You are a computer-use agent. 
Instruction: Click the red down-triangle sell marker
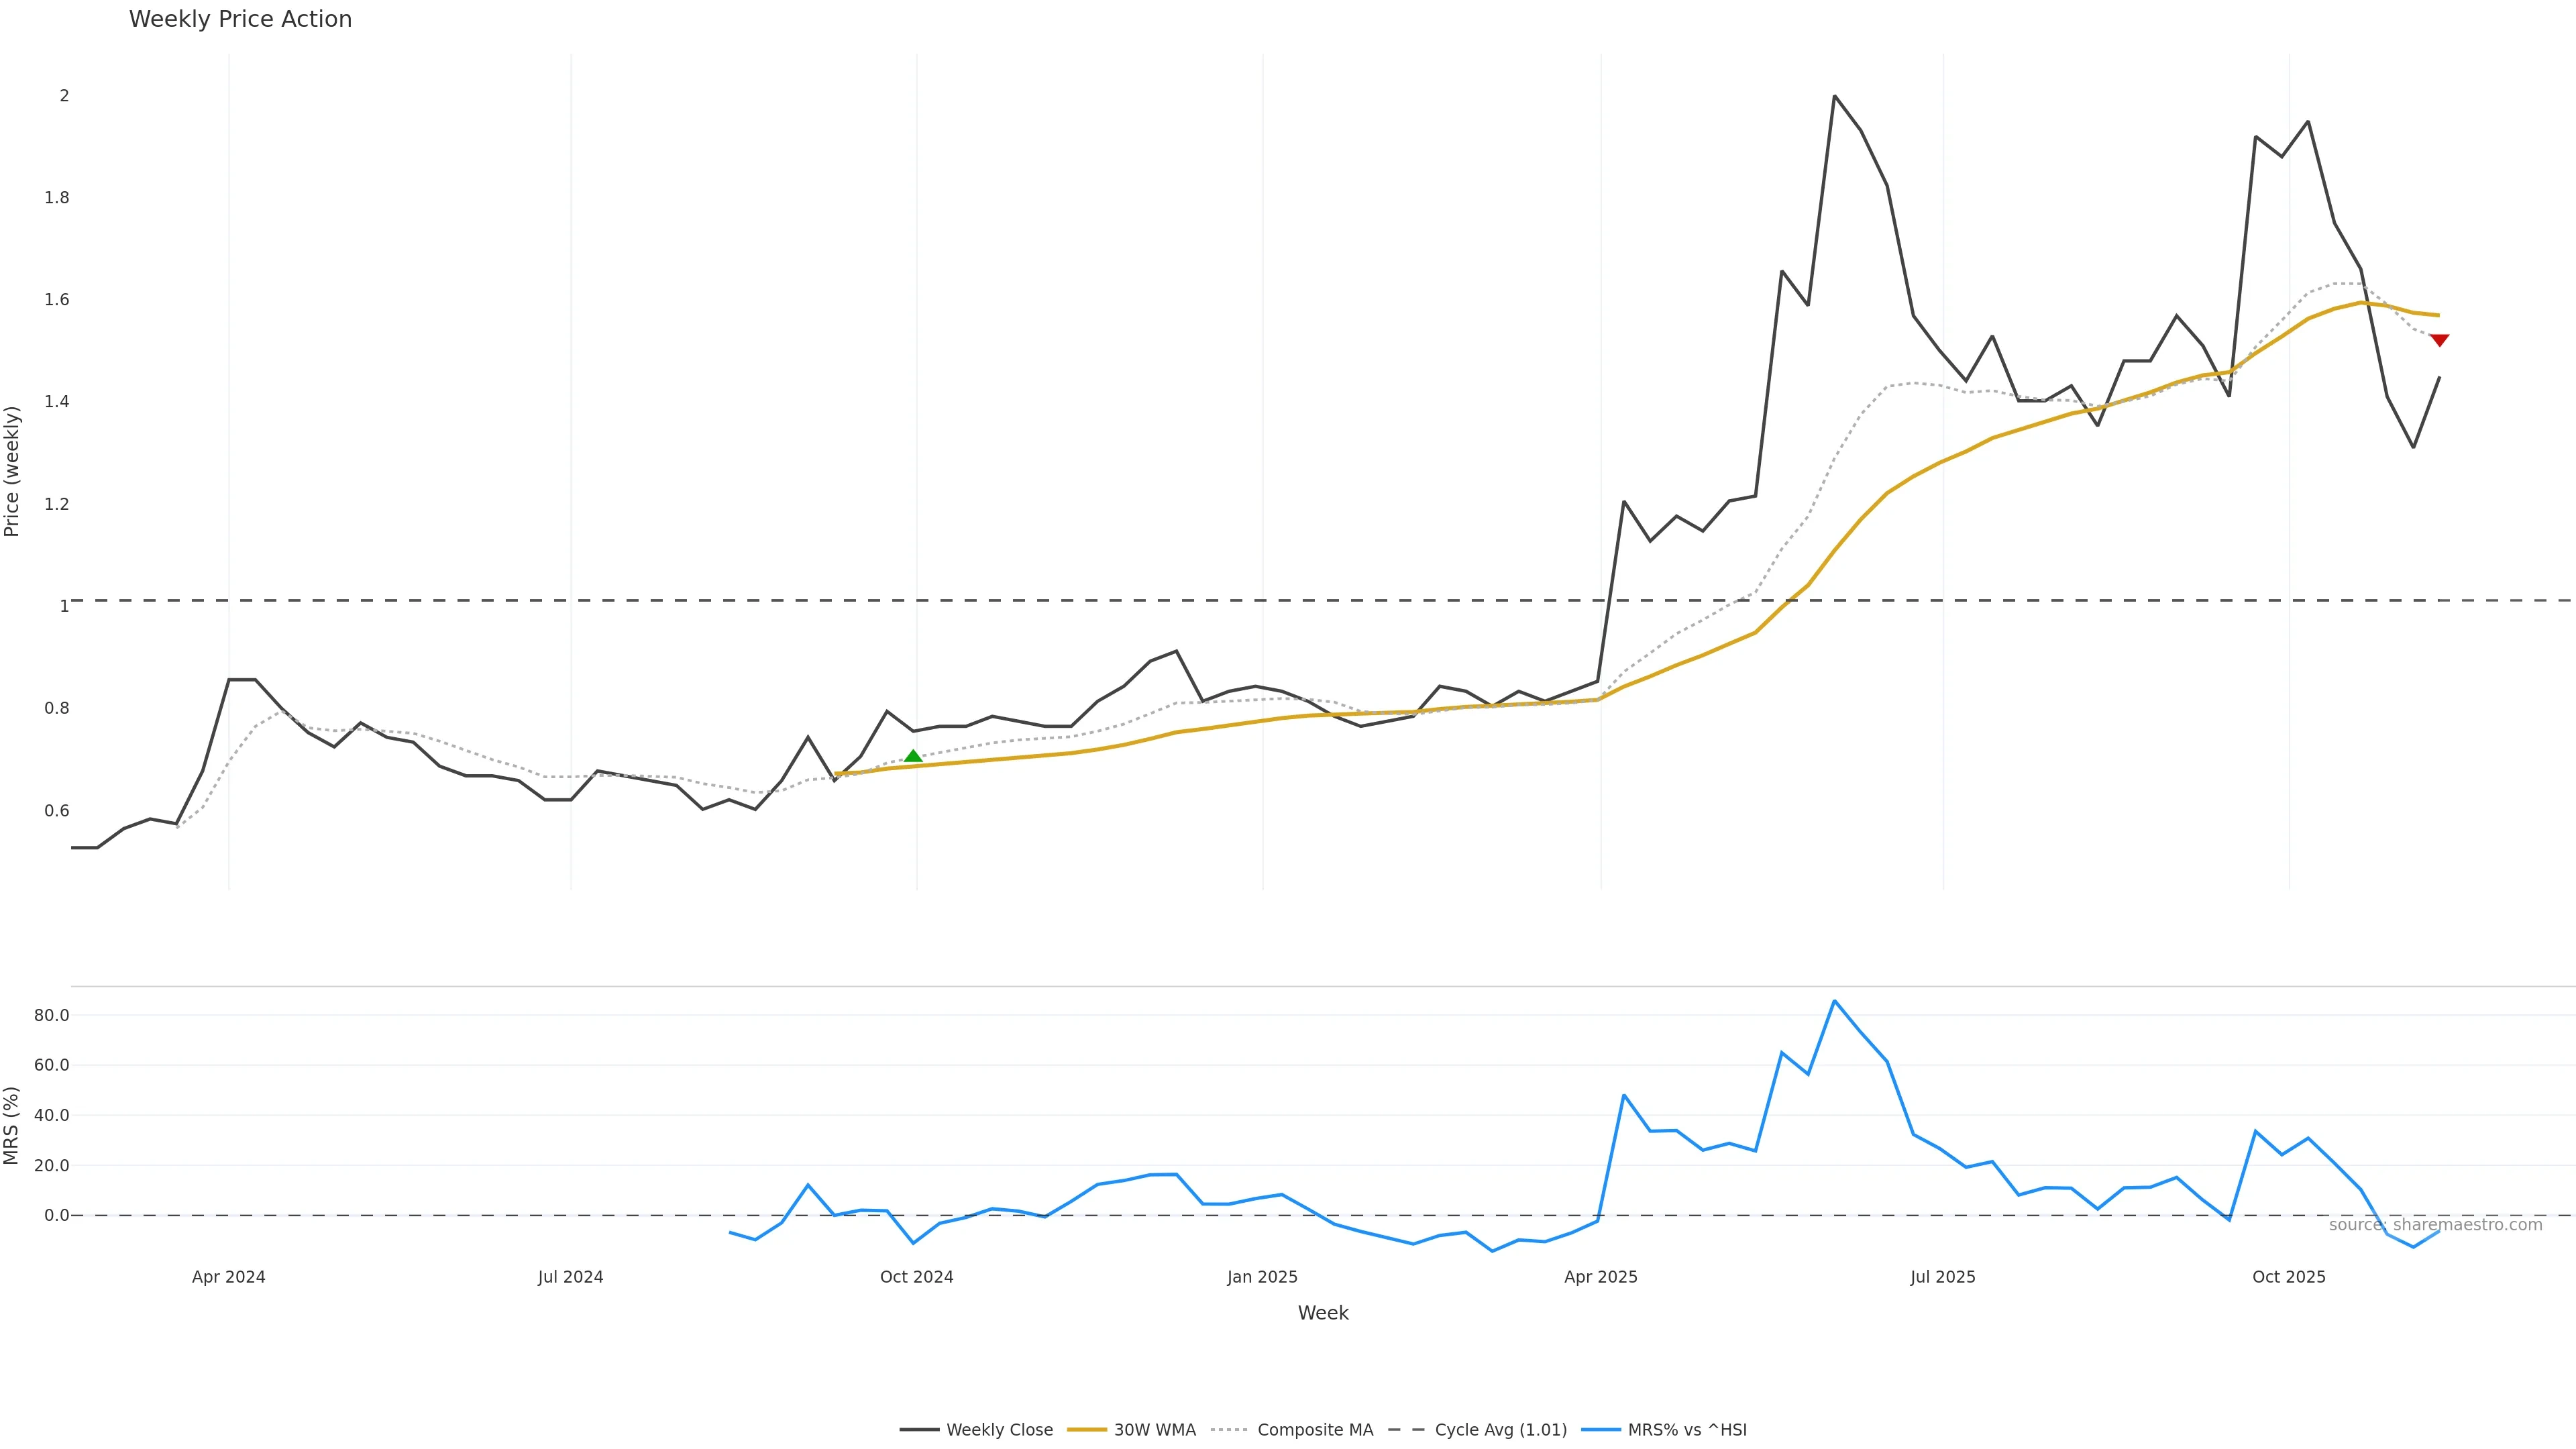point(2439,341)
